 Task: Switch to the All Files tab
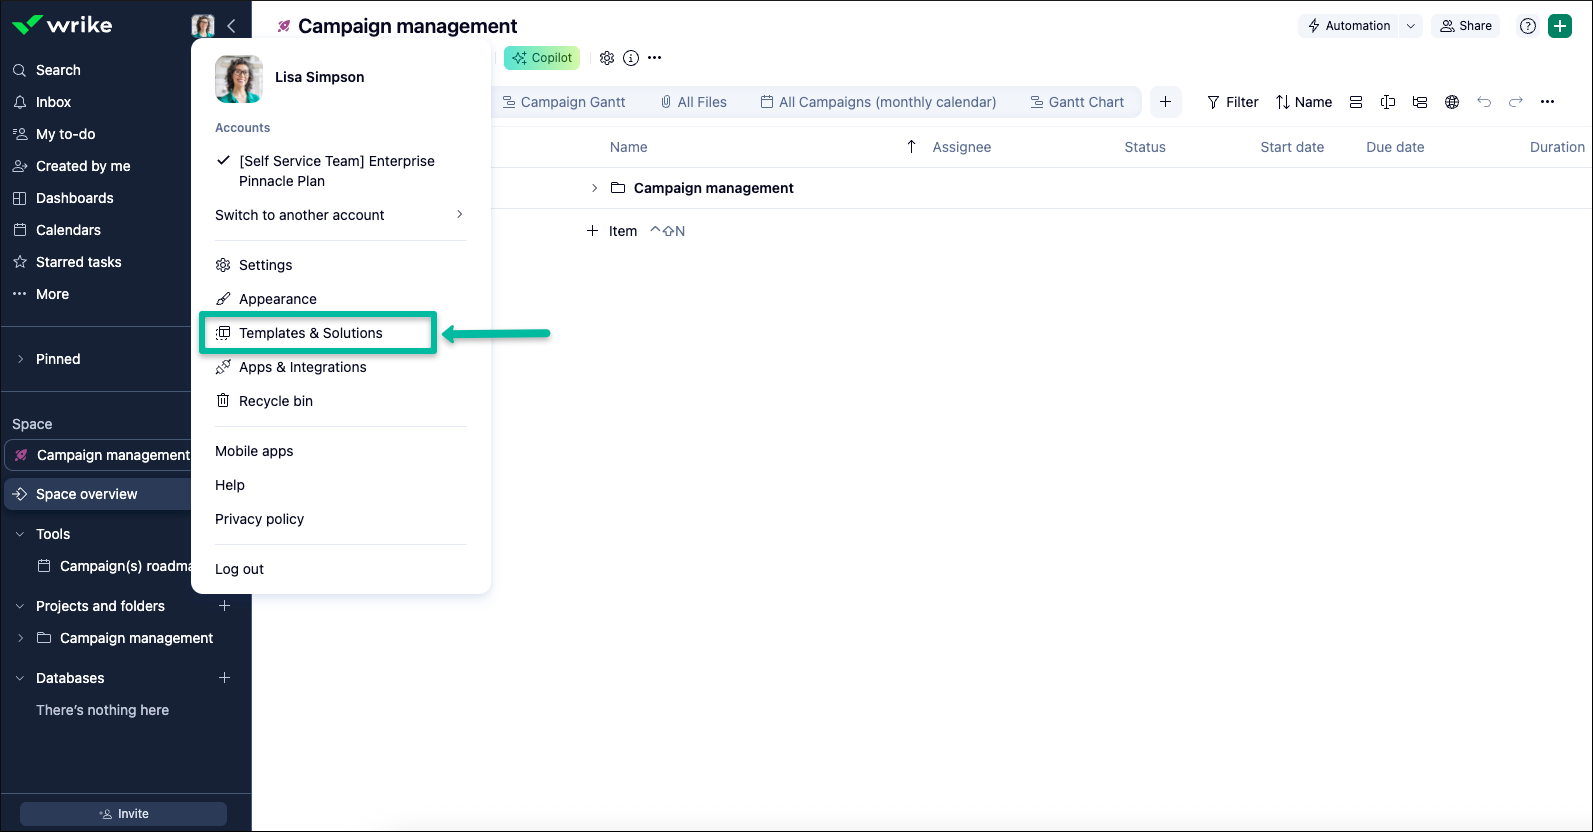(x=694, y=102)
